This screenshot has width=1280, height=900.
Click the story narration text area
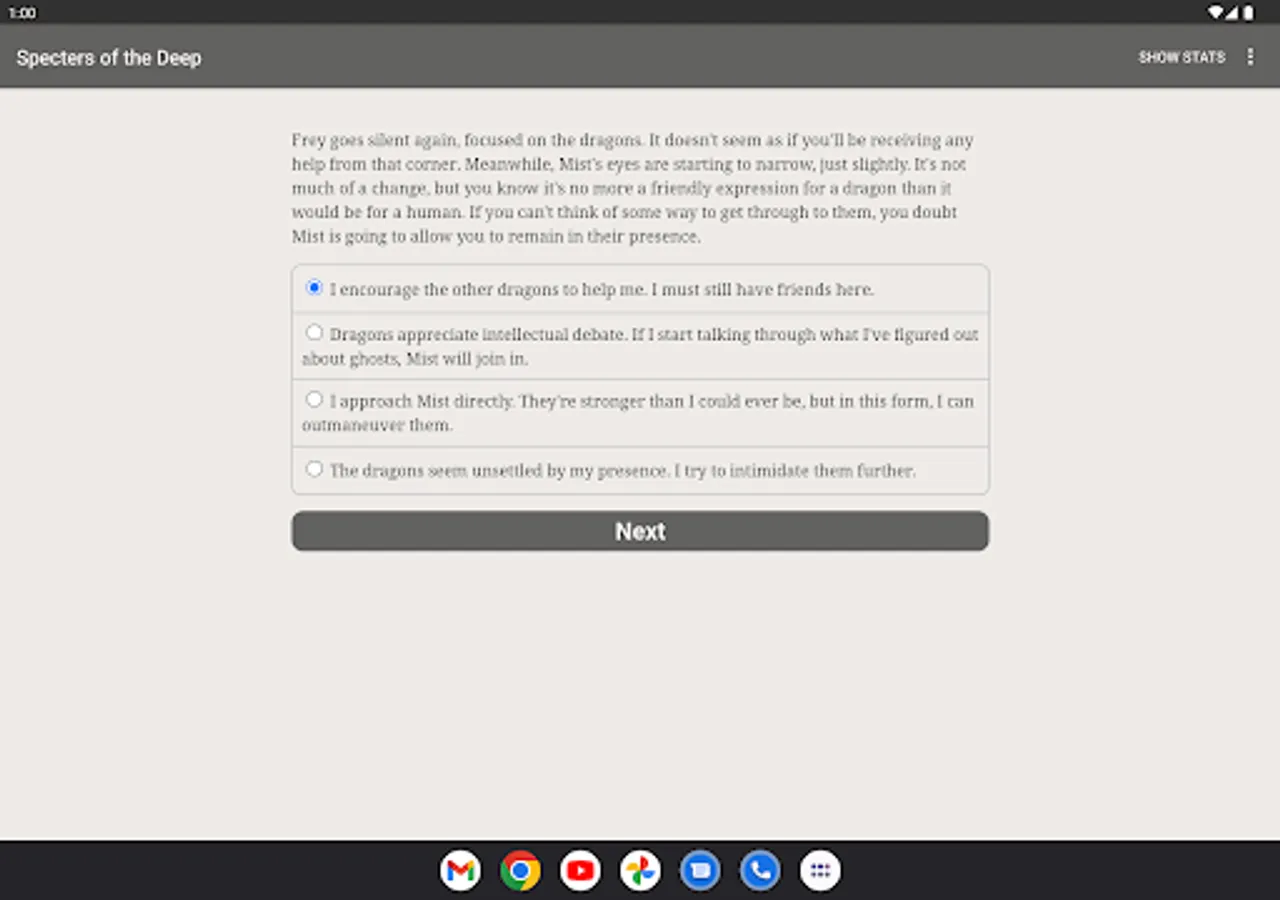pos(632,188)
